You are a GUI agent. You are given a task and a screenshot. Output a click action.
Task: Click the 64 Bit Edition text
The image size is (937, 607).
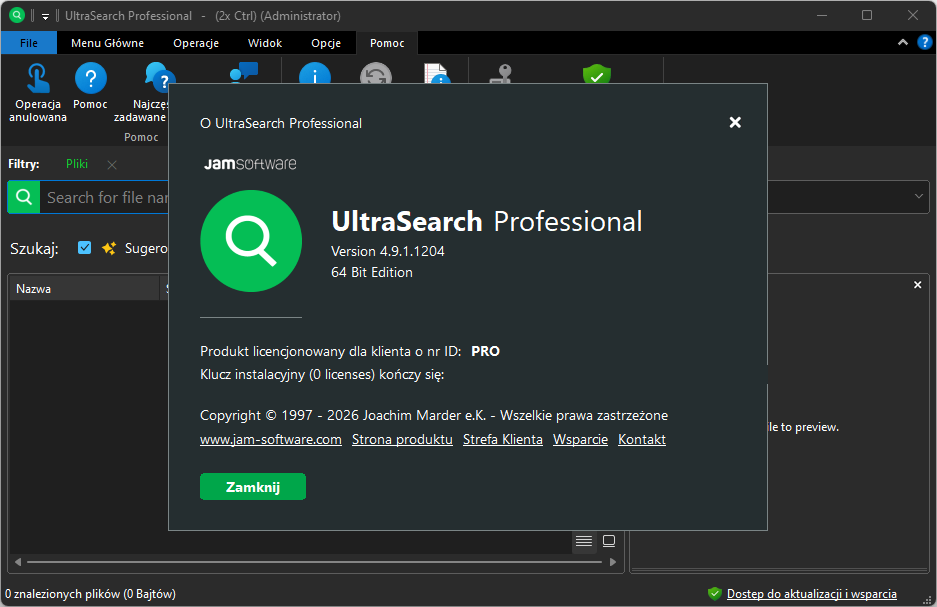(x=372, y=272)
